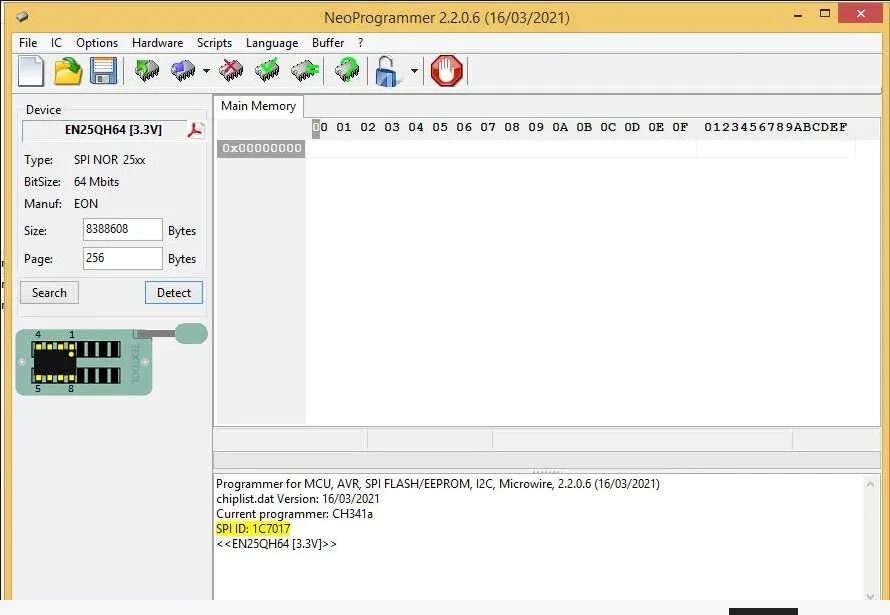Save buffer with the floppy disk icon
The height and width of the screenshot is (615, 890).
click(x=103, y=71)
